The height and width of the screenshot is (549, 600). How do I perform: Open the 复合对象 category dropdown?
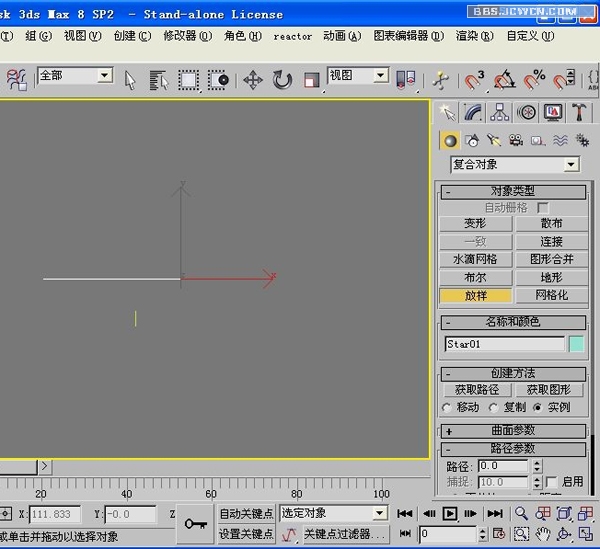(571, 165)
